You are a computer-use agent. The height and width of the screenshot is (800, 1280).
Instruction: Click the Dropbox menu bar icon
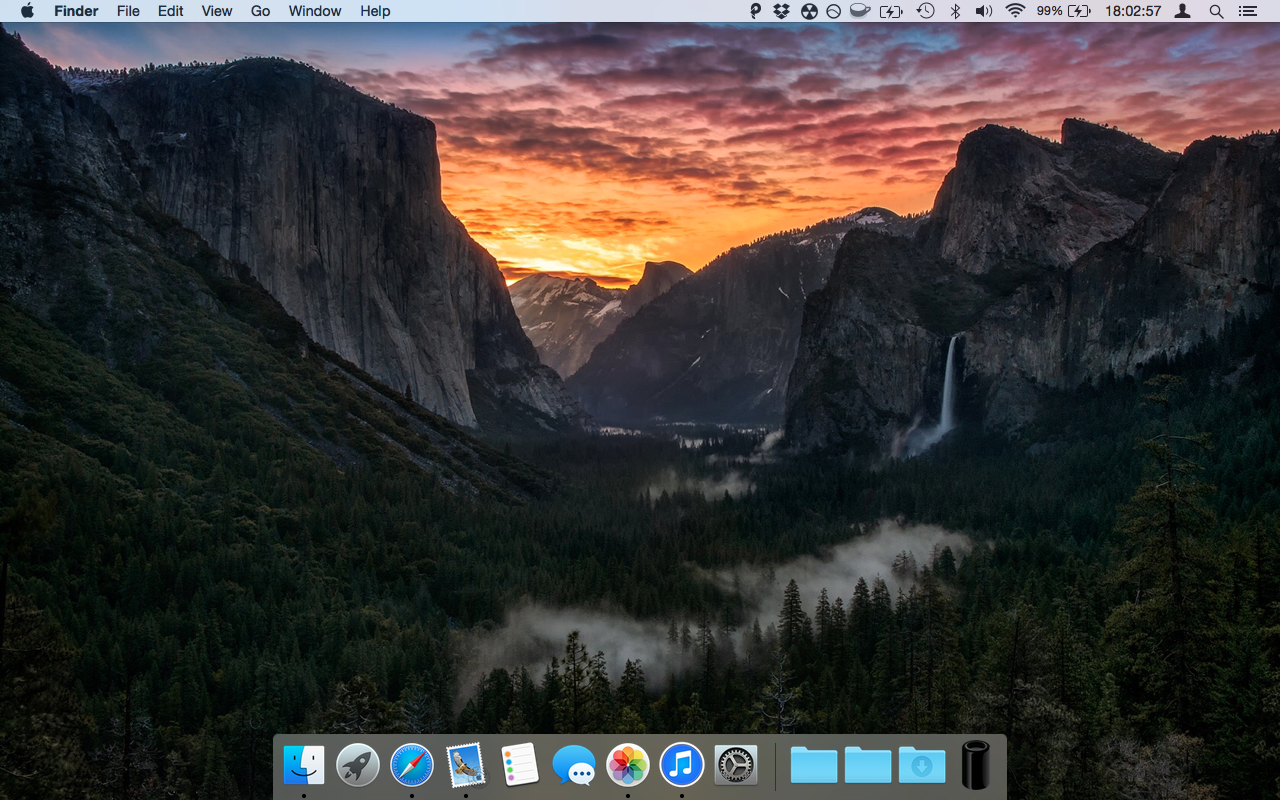click(x=782, y=11)
